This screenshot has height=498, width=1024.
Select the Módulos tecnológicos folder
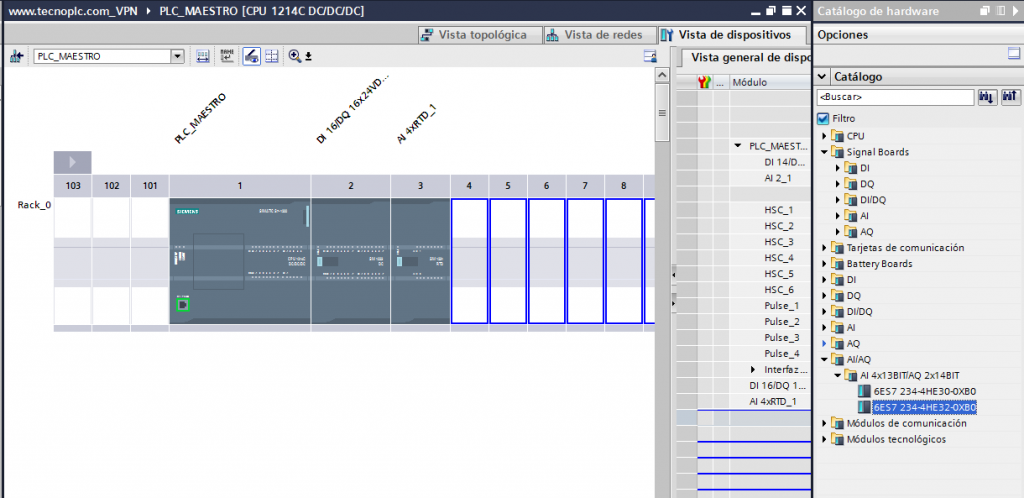pyautogui.click(x=895, y=439)
